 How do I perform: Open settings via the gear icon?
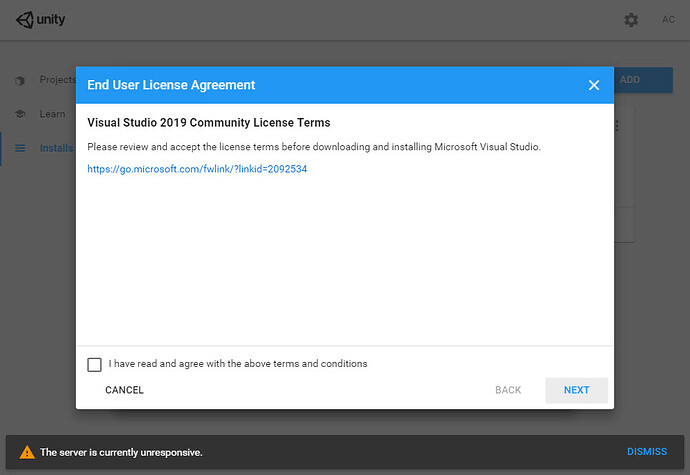point(631,20)
